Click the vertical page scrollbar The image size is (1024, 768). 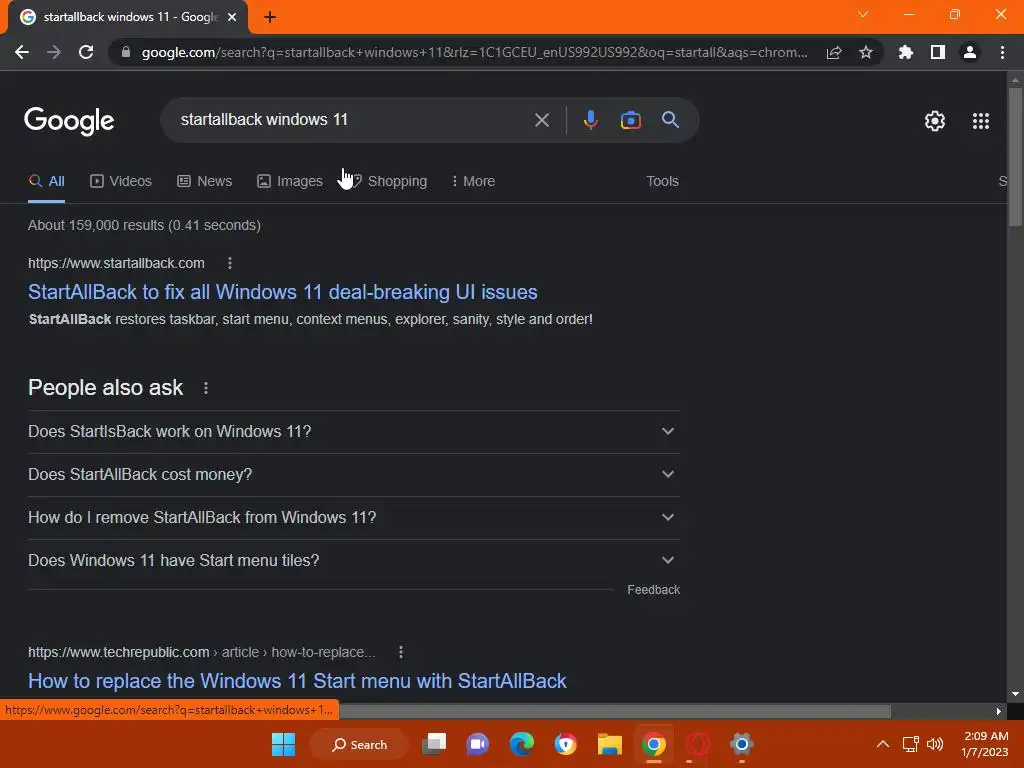(x=1015, y=157)
